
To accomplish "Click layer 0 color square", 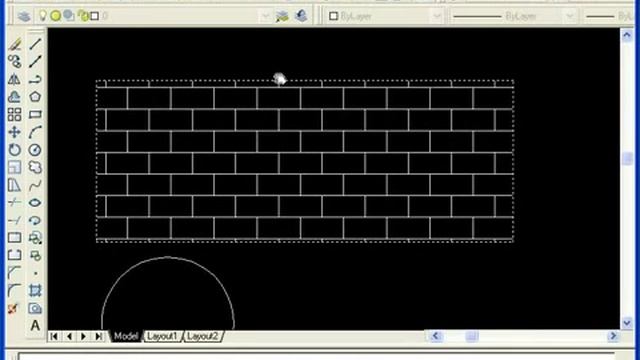I will pos(95,16).
